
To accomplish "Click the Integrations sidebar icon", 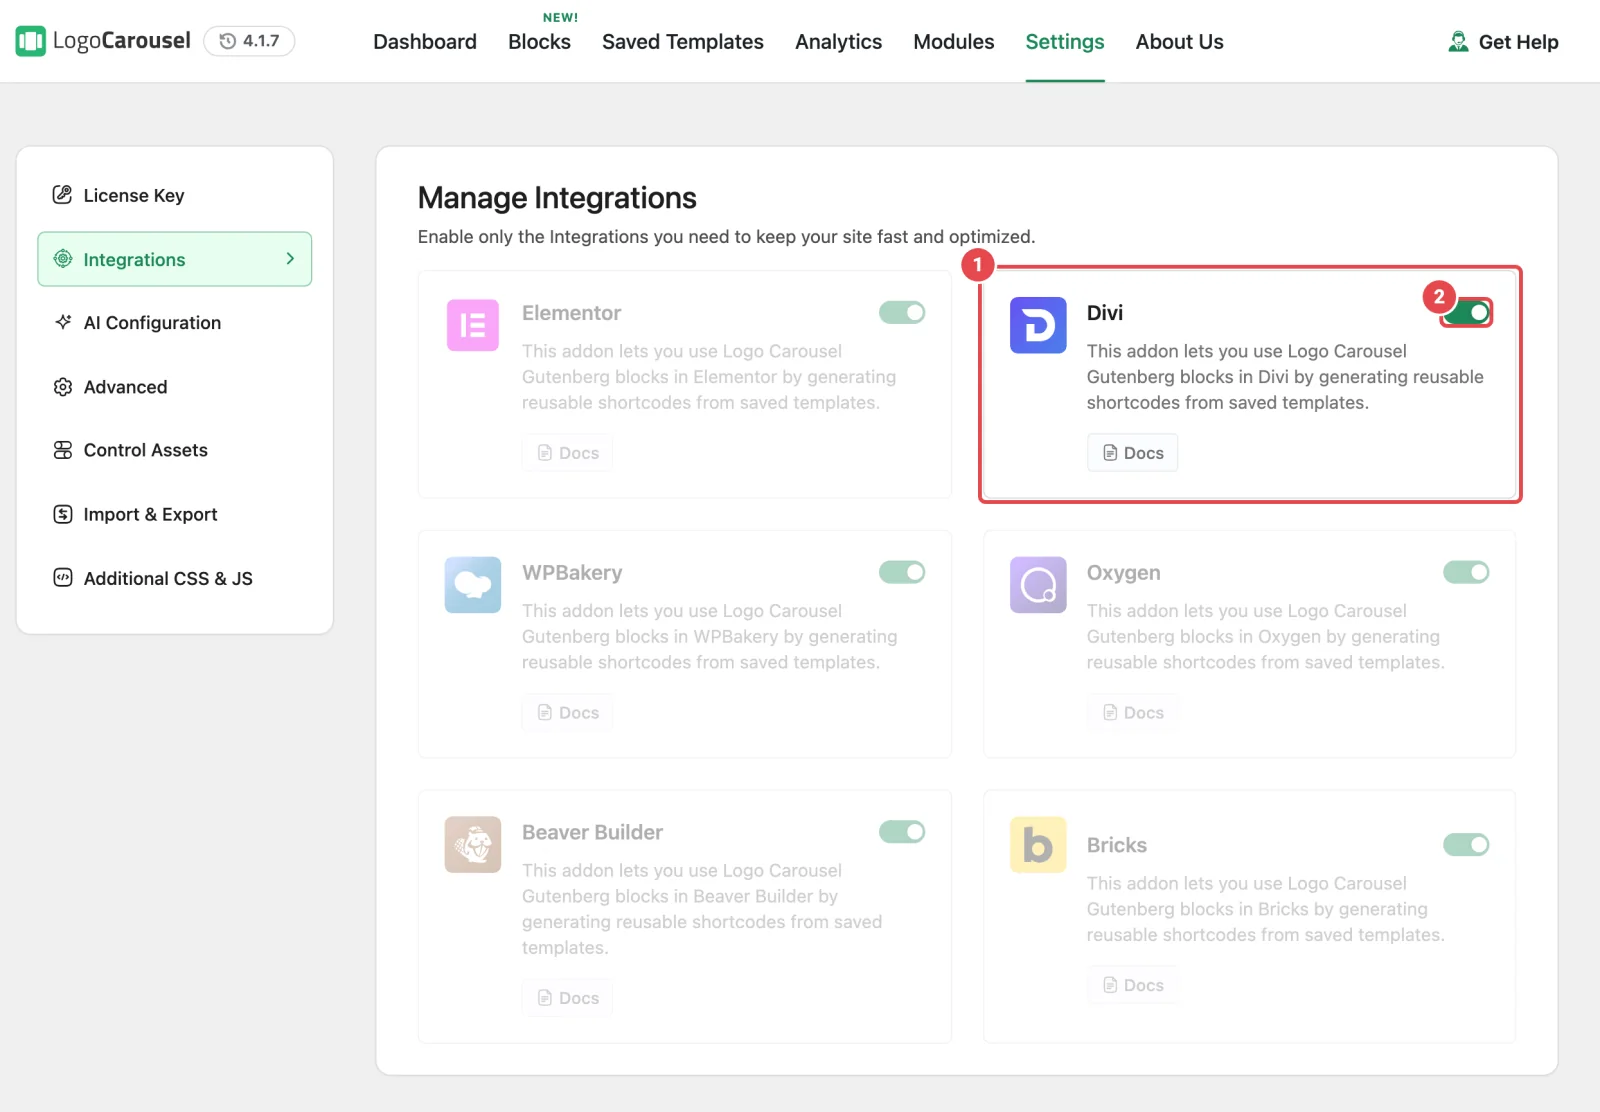I will pyautogui.click(x=62, y=259).
